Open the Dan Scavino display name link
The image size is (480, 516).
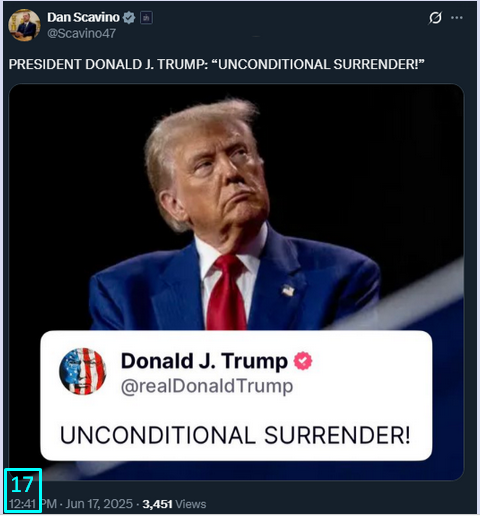83,18
